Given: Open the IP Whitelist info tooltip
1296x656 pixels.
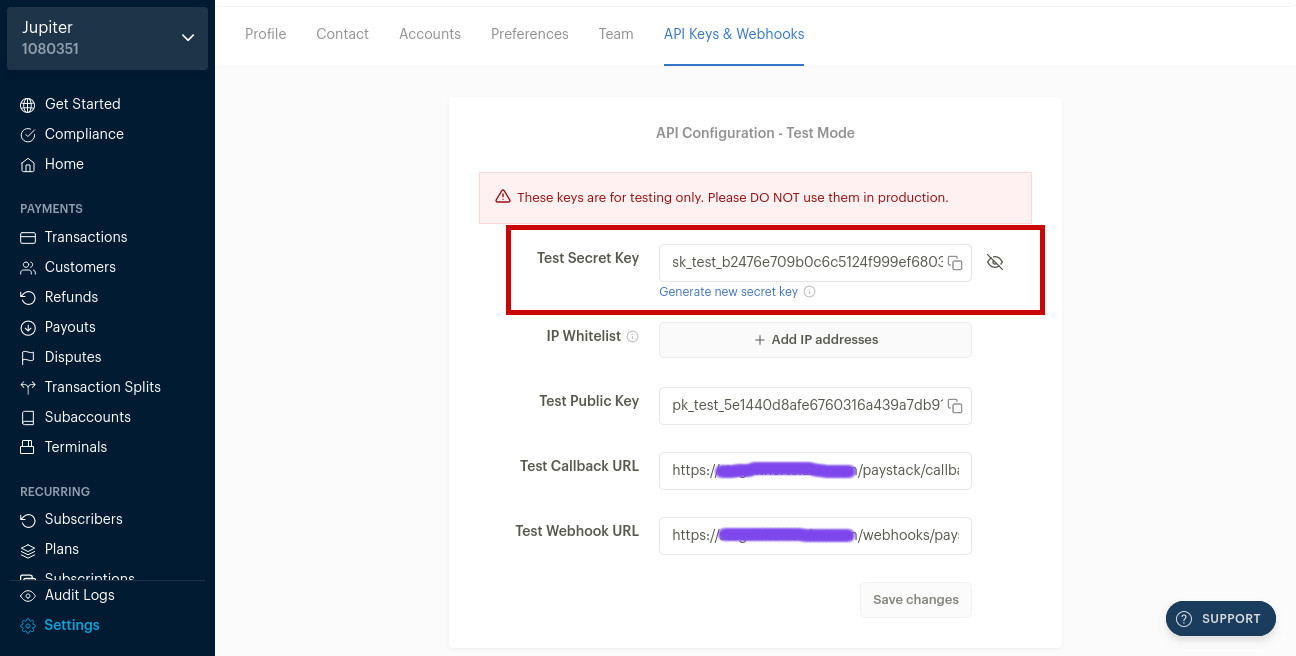Looking at the screenshot, I should point(632,337).
